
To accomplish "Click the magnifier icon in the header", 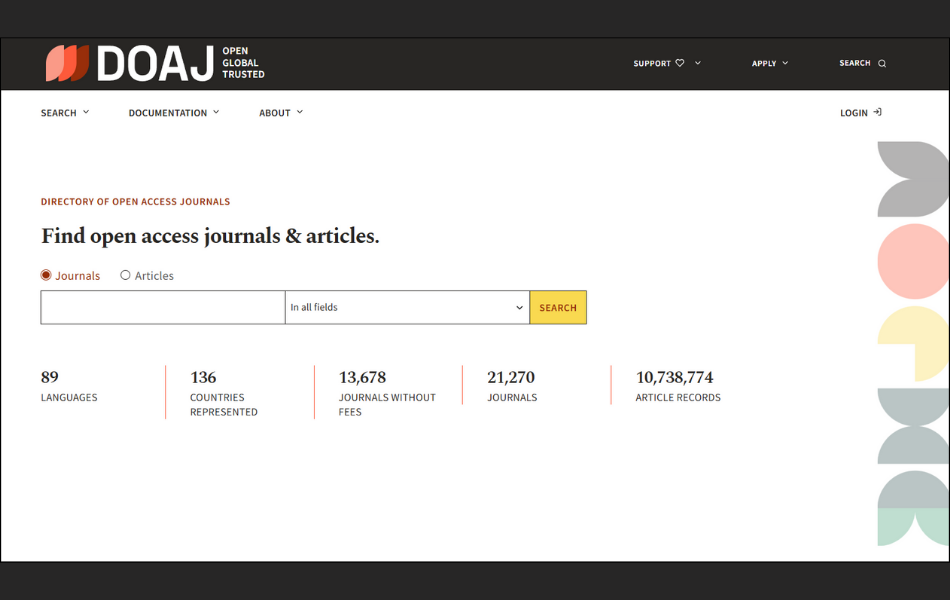I will pyautogui.click(x=882, y=64).
